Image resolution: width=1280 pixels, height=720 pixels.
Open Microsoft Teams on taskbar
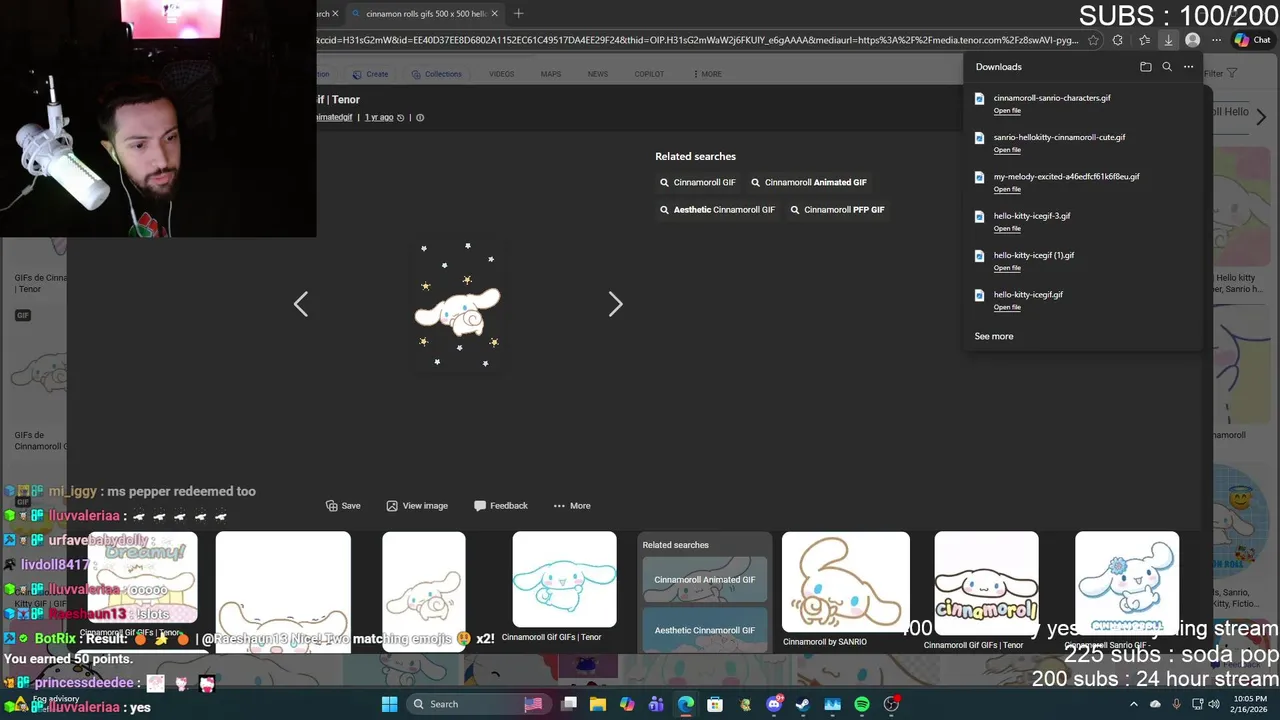pos(656,704)
